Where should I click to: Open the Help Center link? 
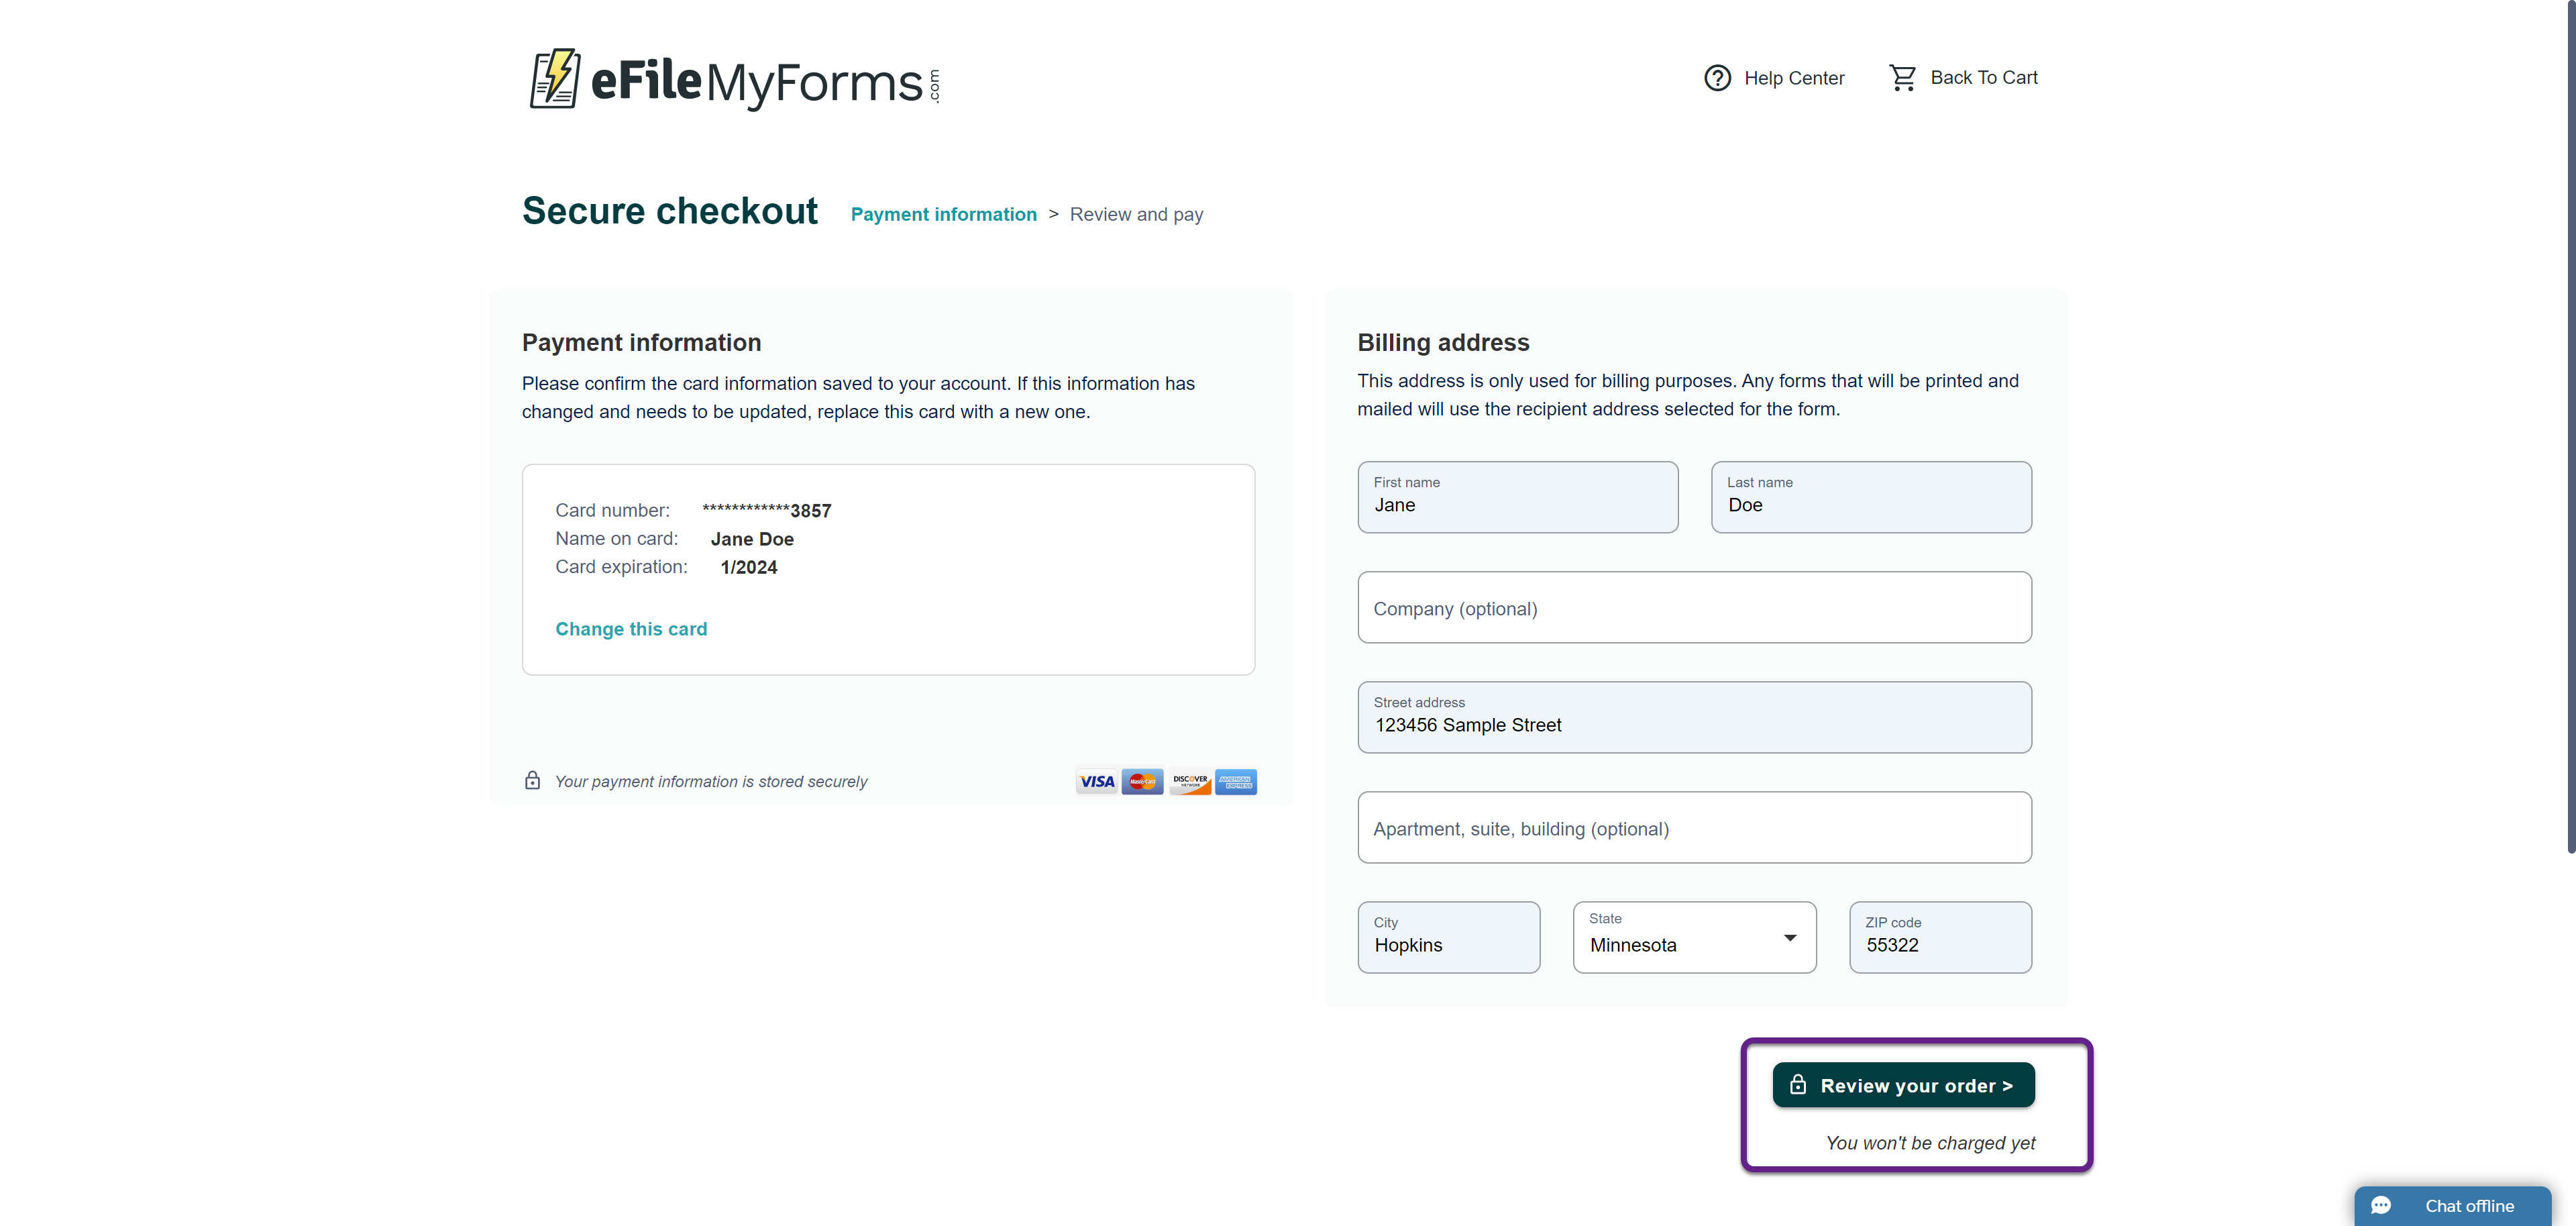coord(1794,78)
